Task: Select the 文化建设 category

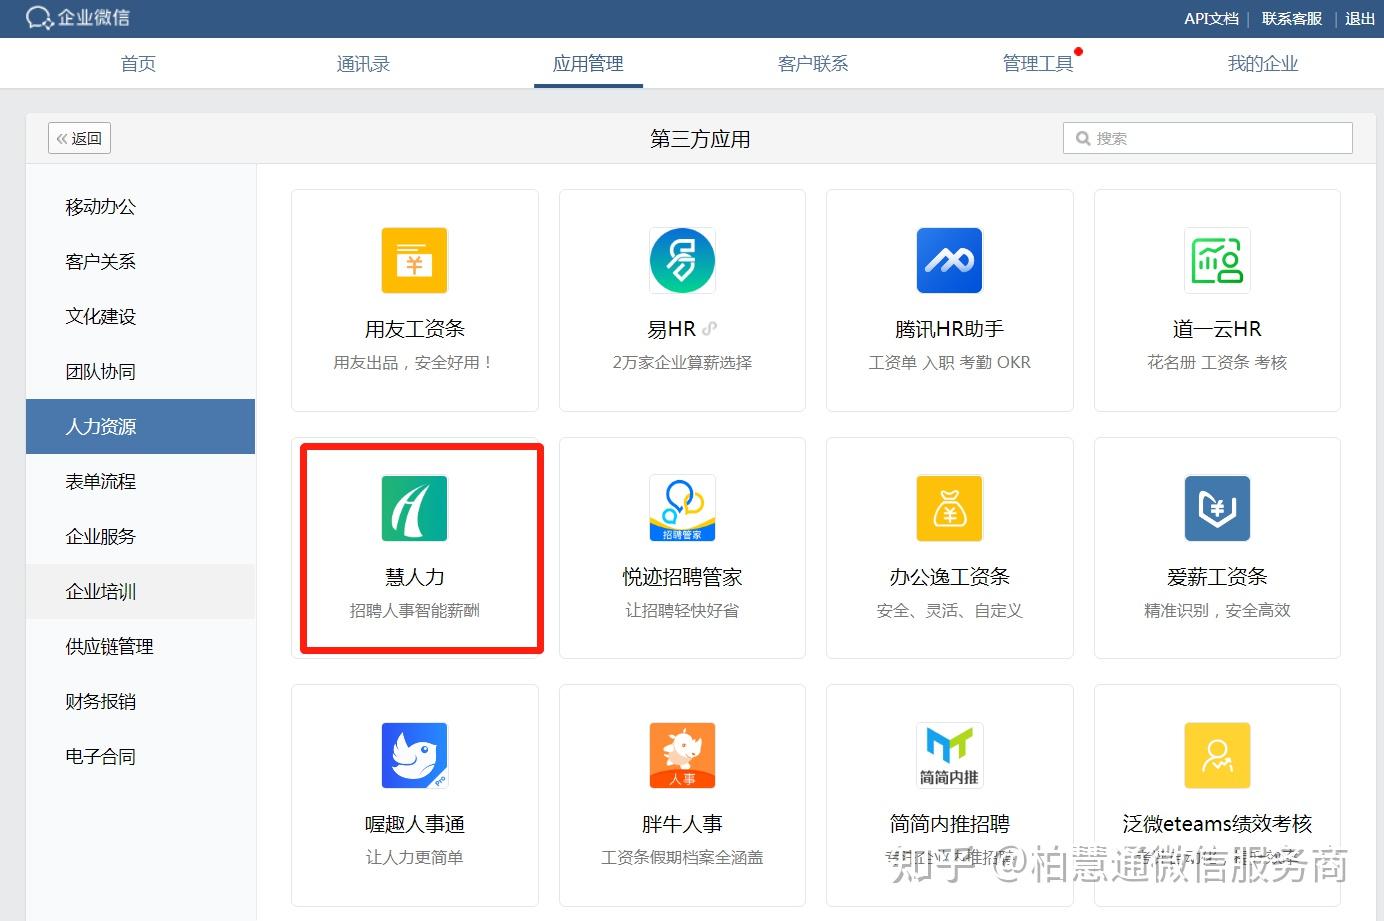Action: (x=141, y=317)
